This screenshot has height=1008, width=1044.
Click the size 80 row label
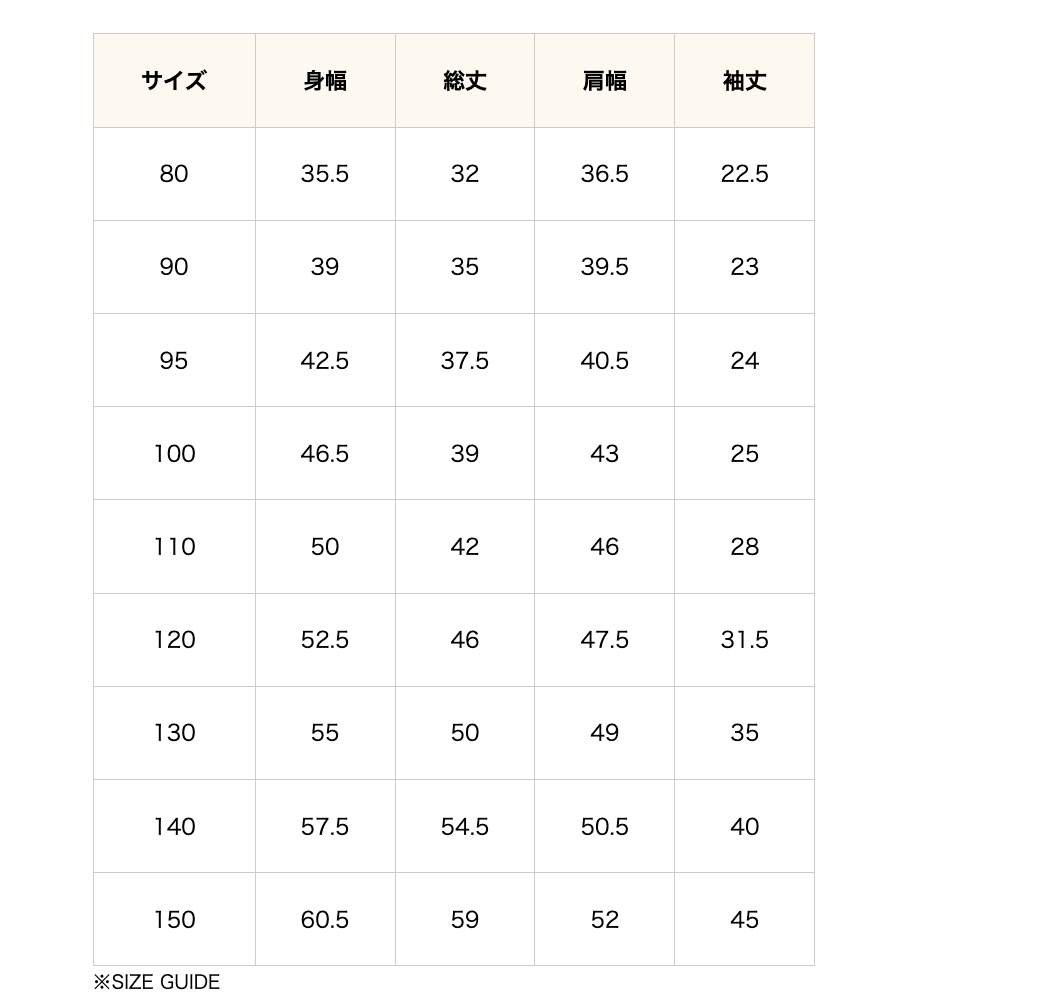174,174
